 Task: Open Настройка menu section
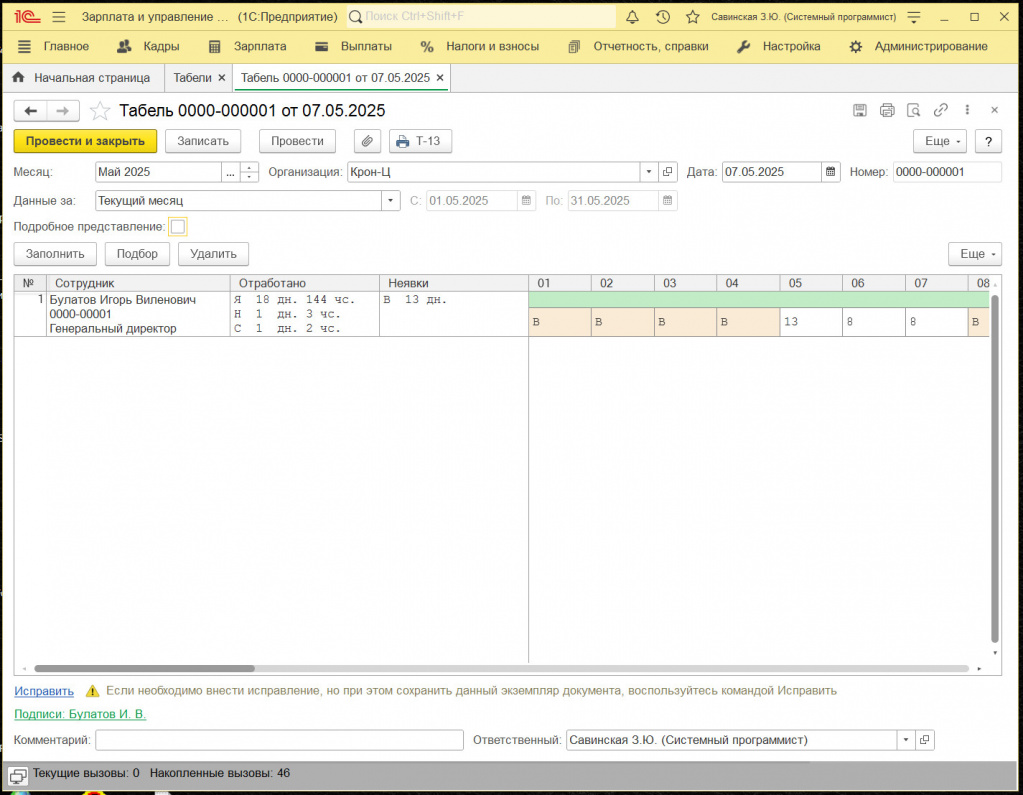click(778, 46)
